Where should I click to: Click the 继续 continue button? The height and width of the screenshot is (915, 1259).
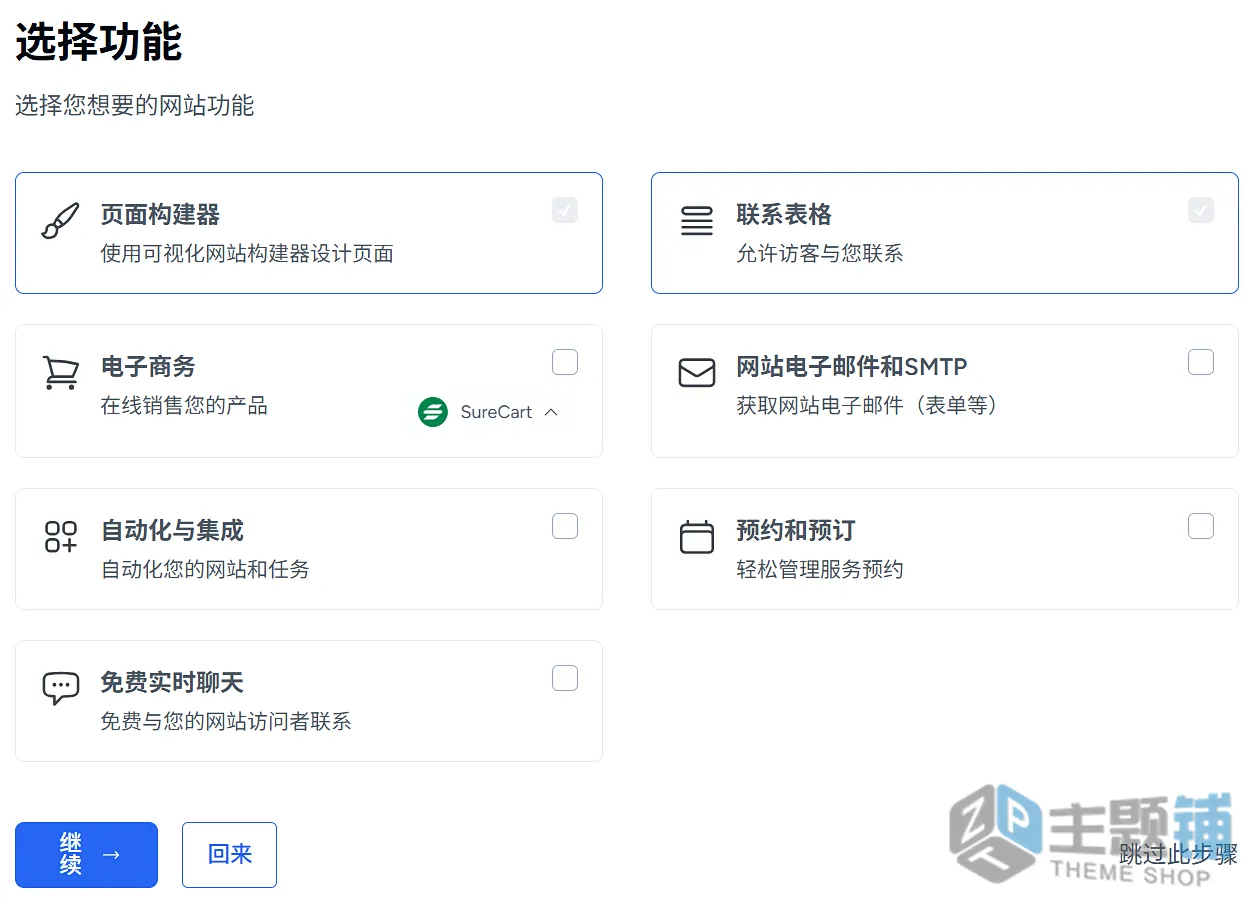point(86,855)
